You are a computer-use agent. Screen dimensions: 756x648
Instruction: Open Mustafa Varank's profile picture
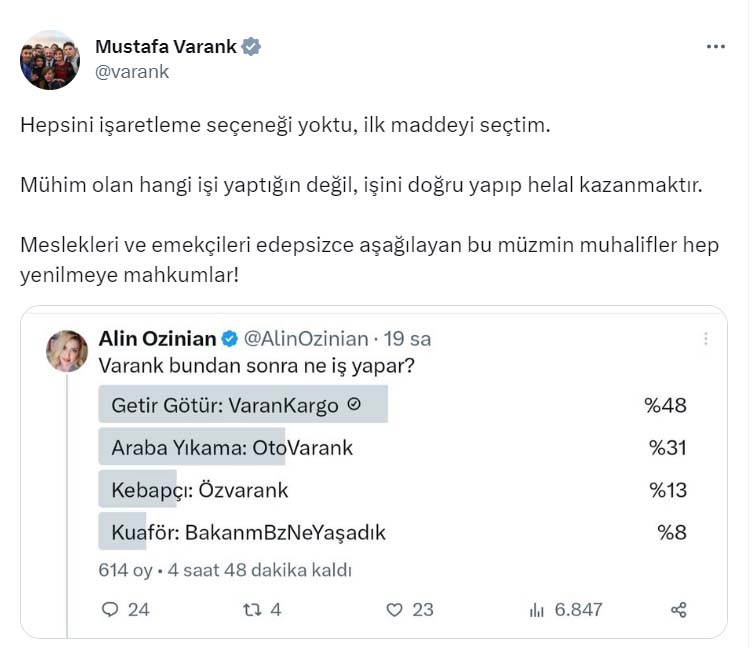[49, 59]
